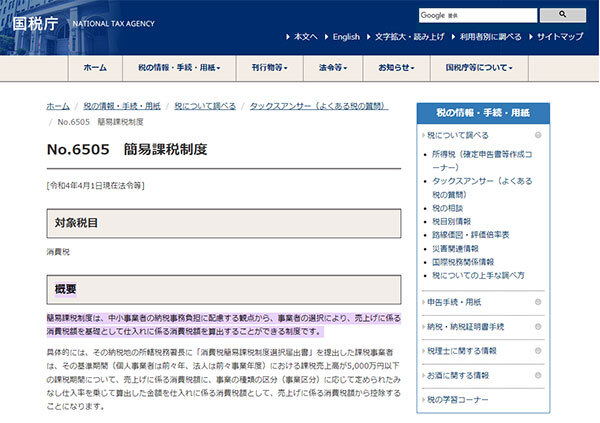Open the 刊行物等 navigation dropdown
The image size is (600, 423).
(x=270, y=67)
